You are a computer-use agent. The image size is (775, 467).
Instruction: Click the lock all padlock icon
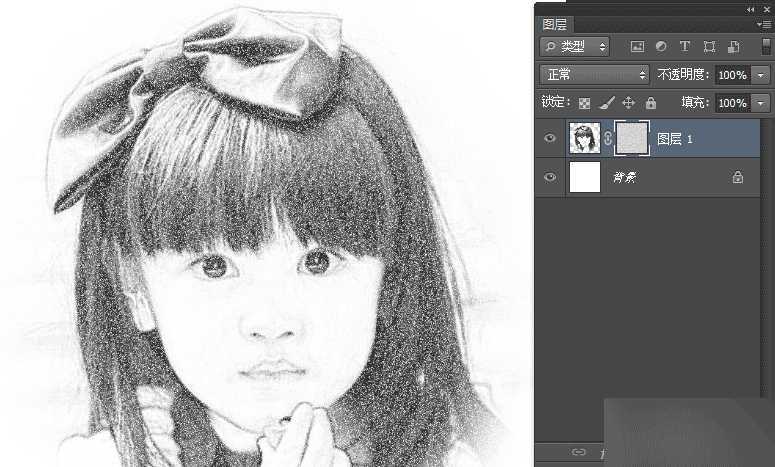pyautogui.click(x=651, y=103)
